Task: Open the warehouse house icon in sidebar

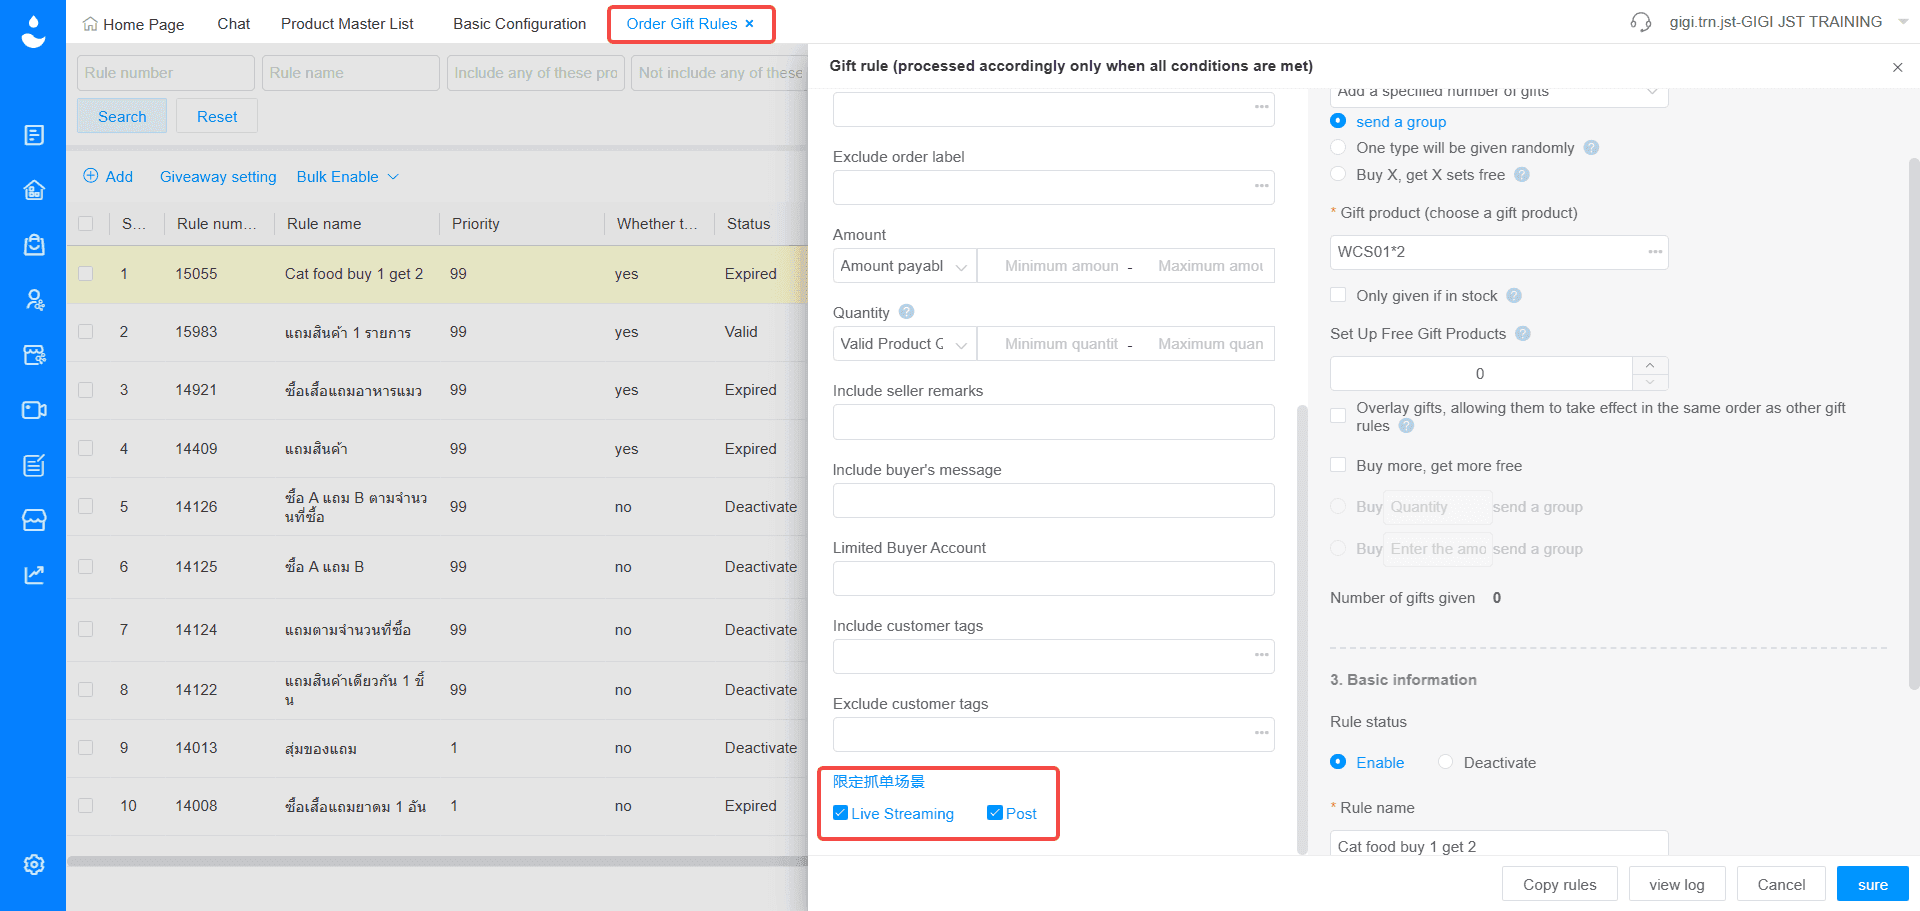Action: (x=34, y=190)
